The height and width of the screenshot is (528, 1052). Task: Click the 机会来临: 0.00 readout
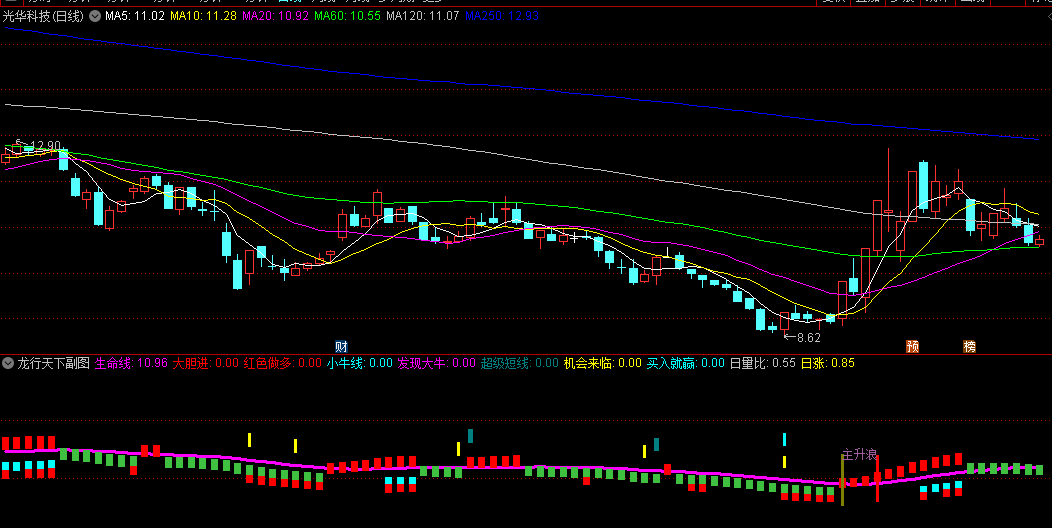click(602, 364)
